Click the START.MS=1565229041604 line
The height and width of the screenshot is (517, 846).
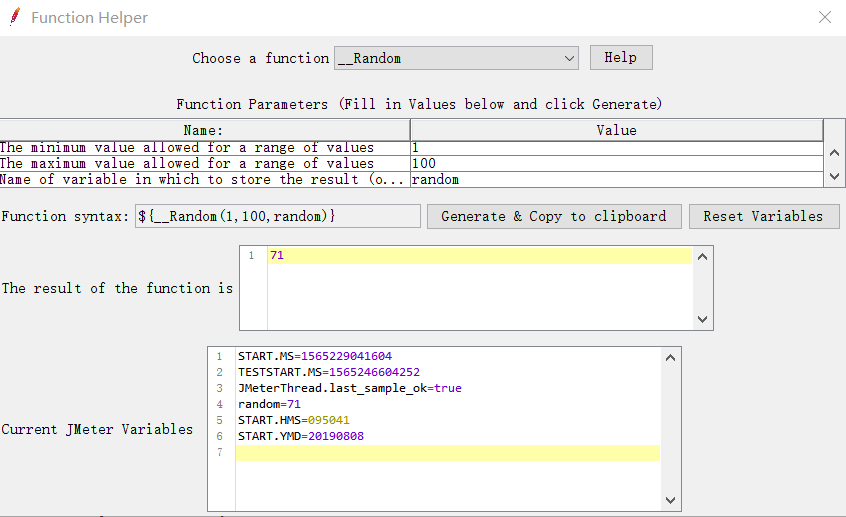click(x=315, y=356)
